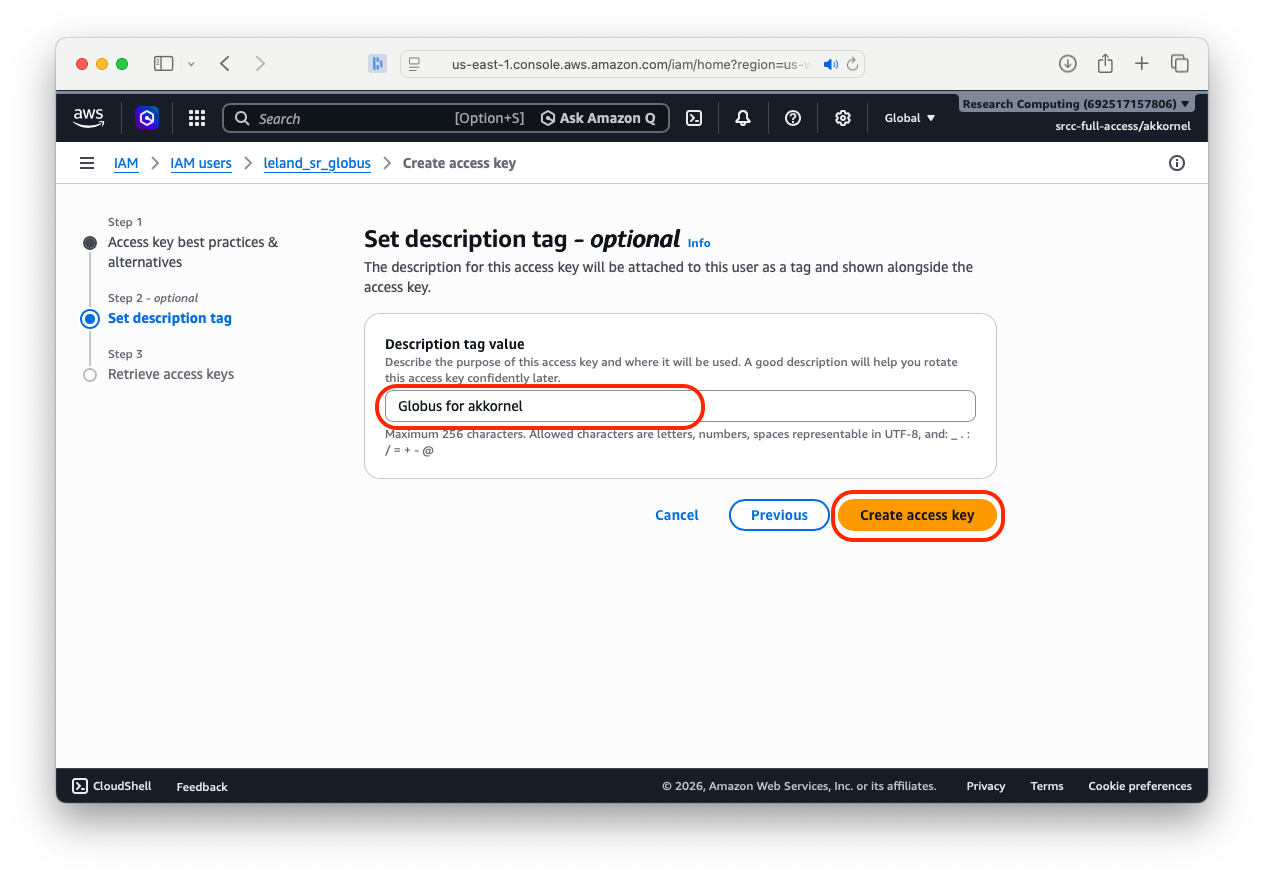Open the Safari sidebar dropdown chevron
This screenshot has width=1264, height=877.
pyautogui.click(x=191, y=64)
